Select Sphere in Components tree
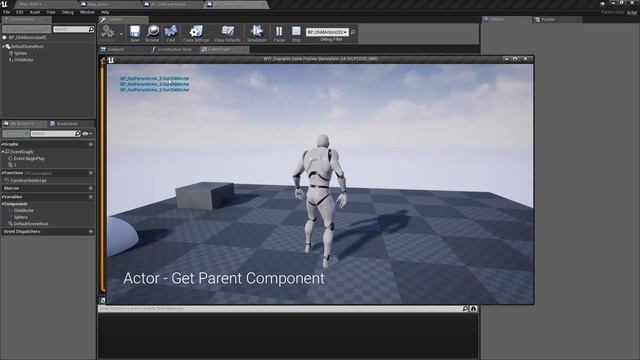Image resolution: width=640 pixels, height=360 pixels. 20,53
